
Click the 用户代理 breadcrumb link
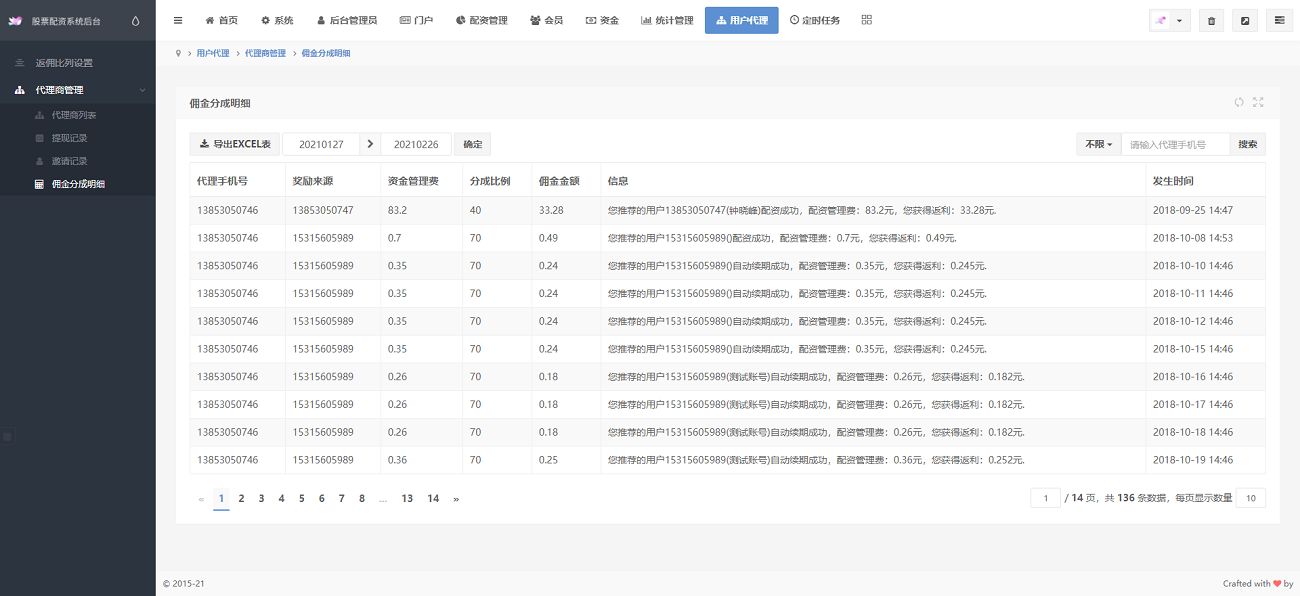(213, 53)
